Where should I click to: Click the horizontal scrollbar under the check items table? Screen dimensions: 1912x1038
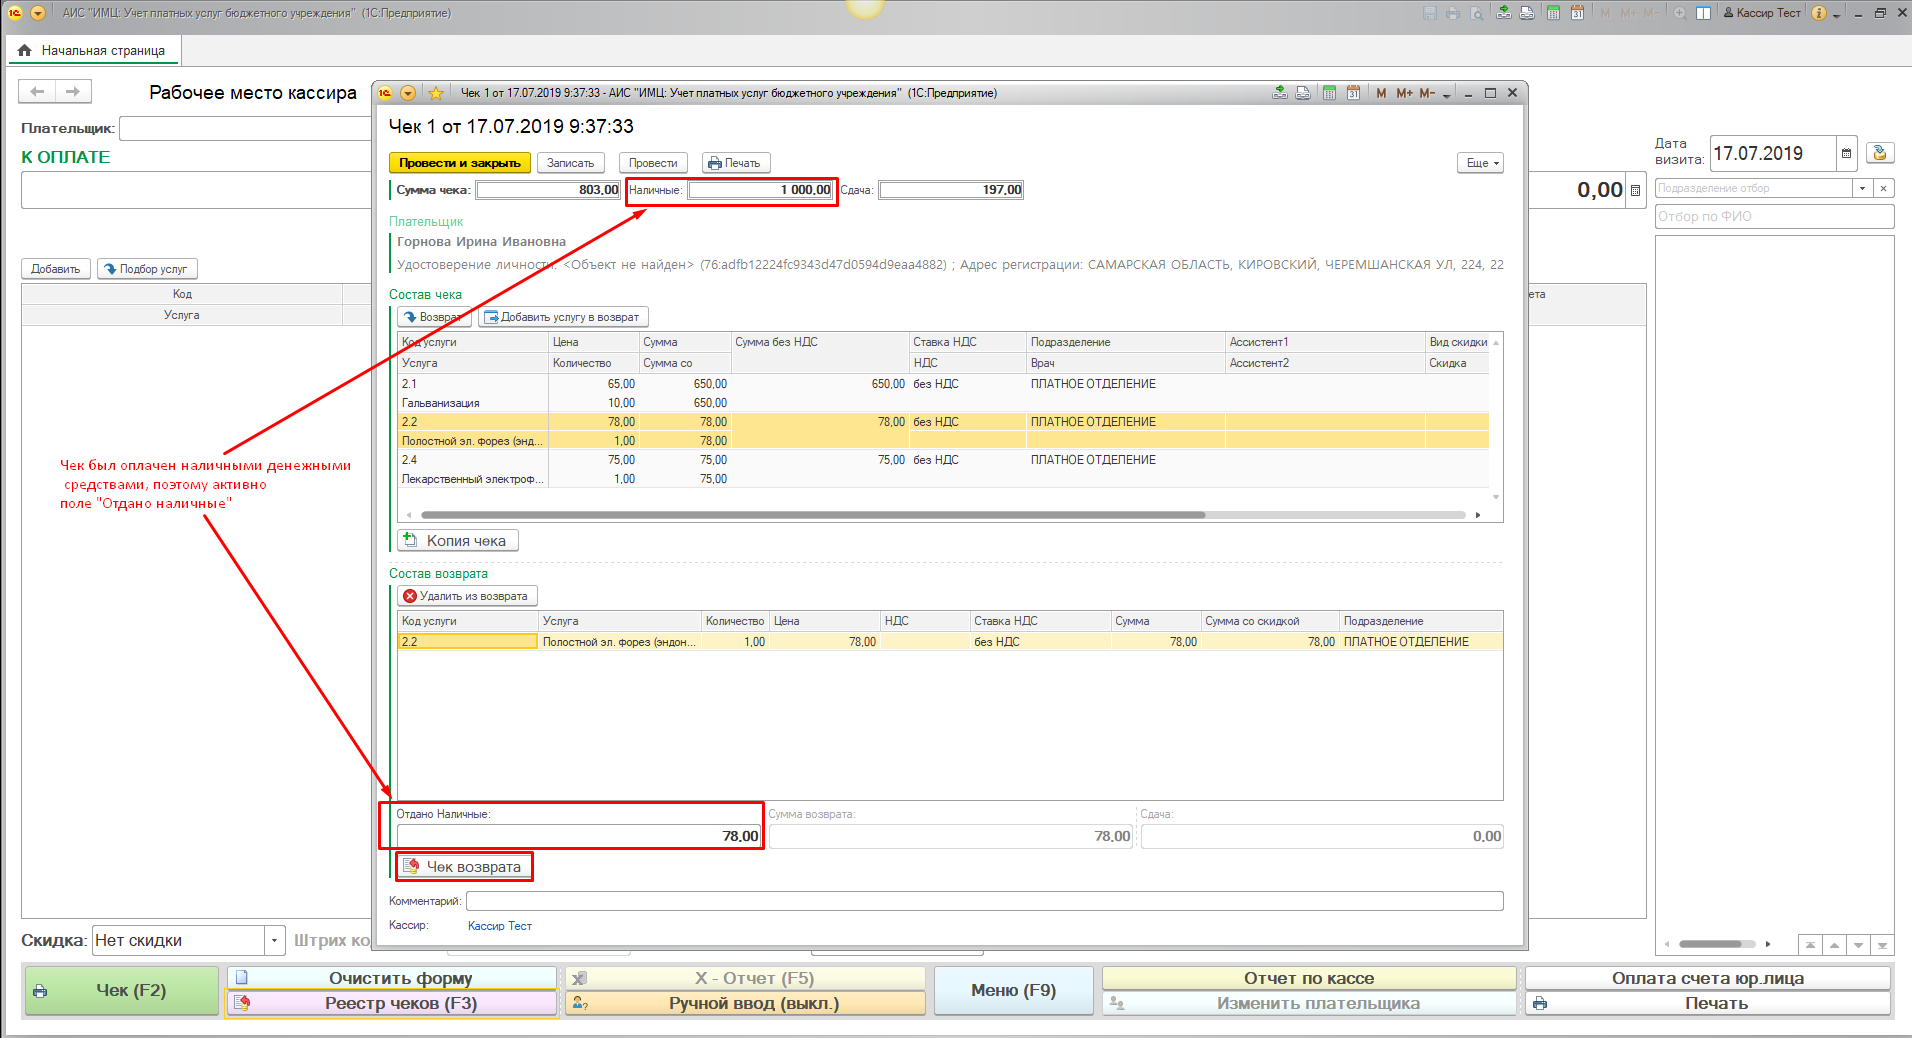812,515
